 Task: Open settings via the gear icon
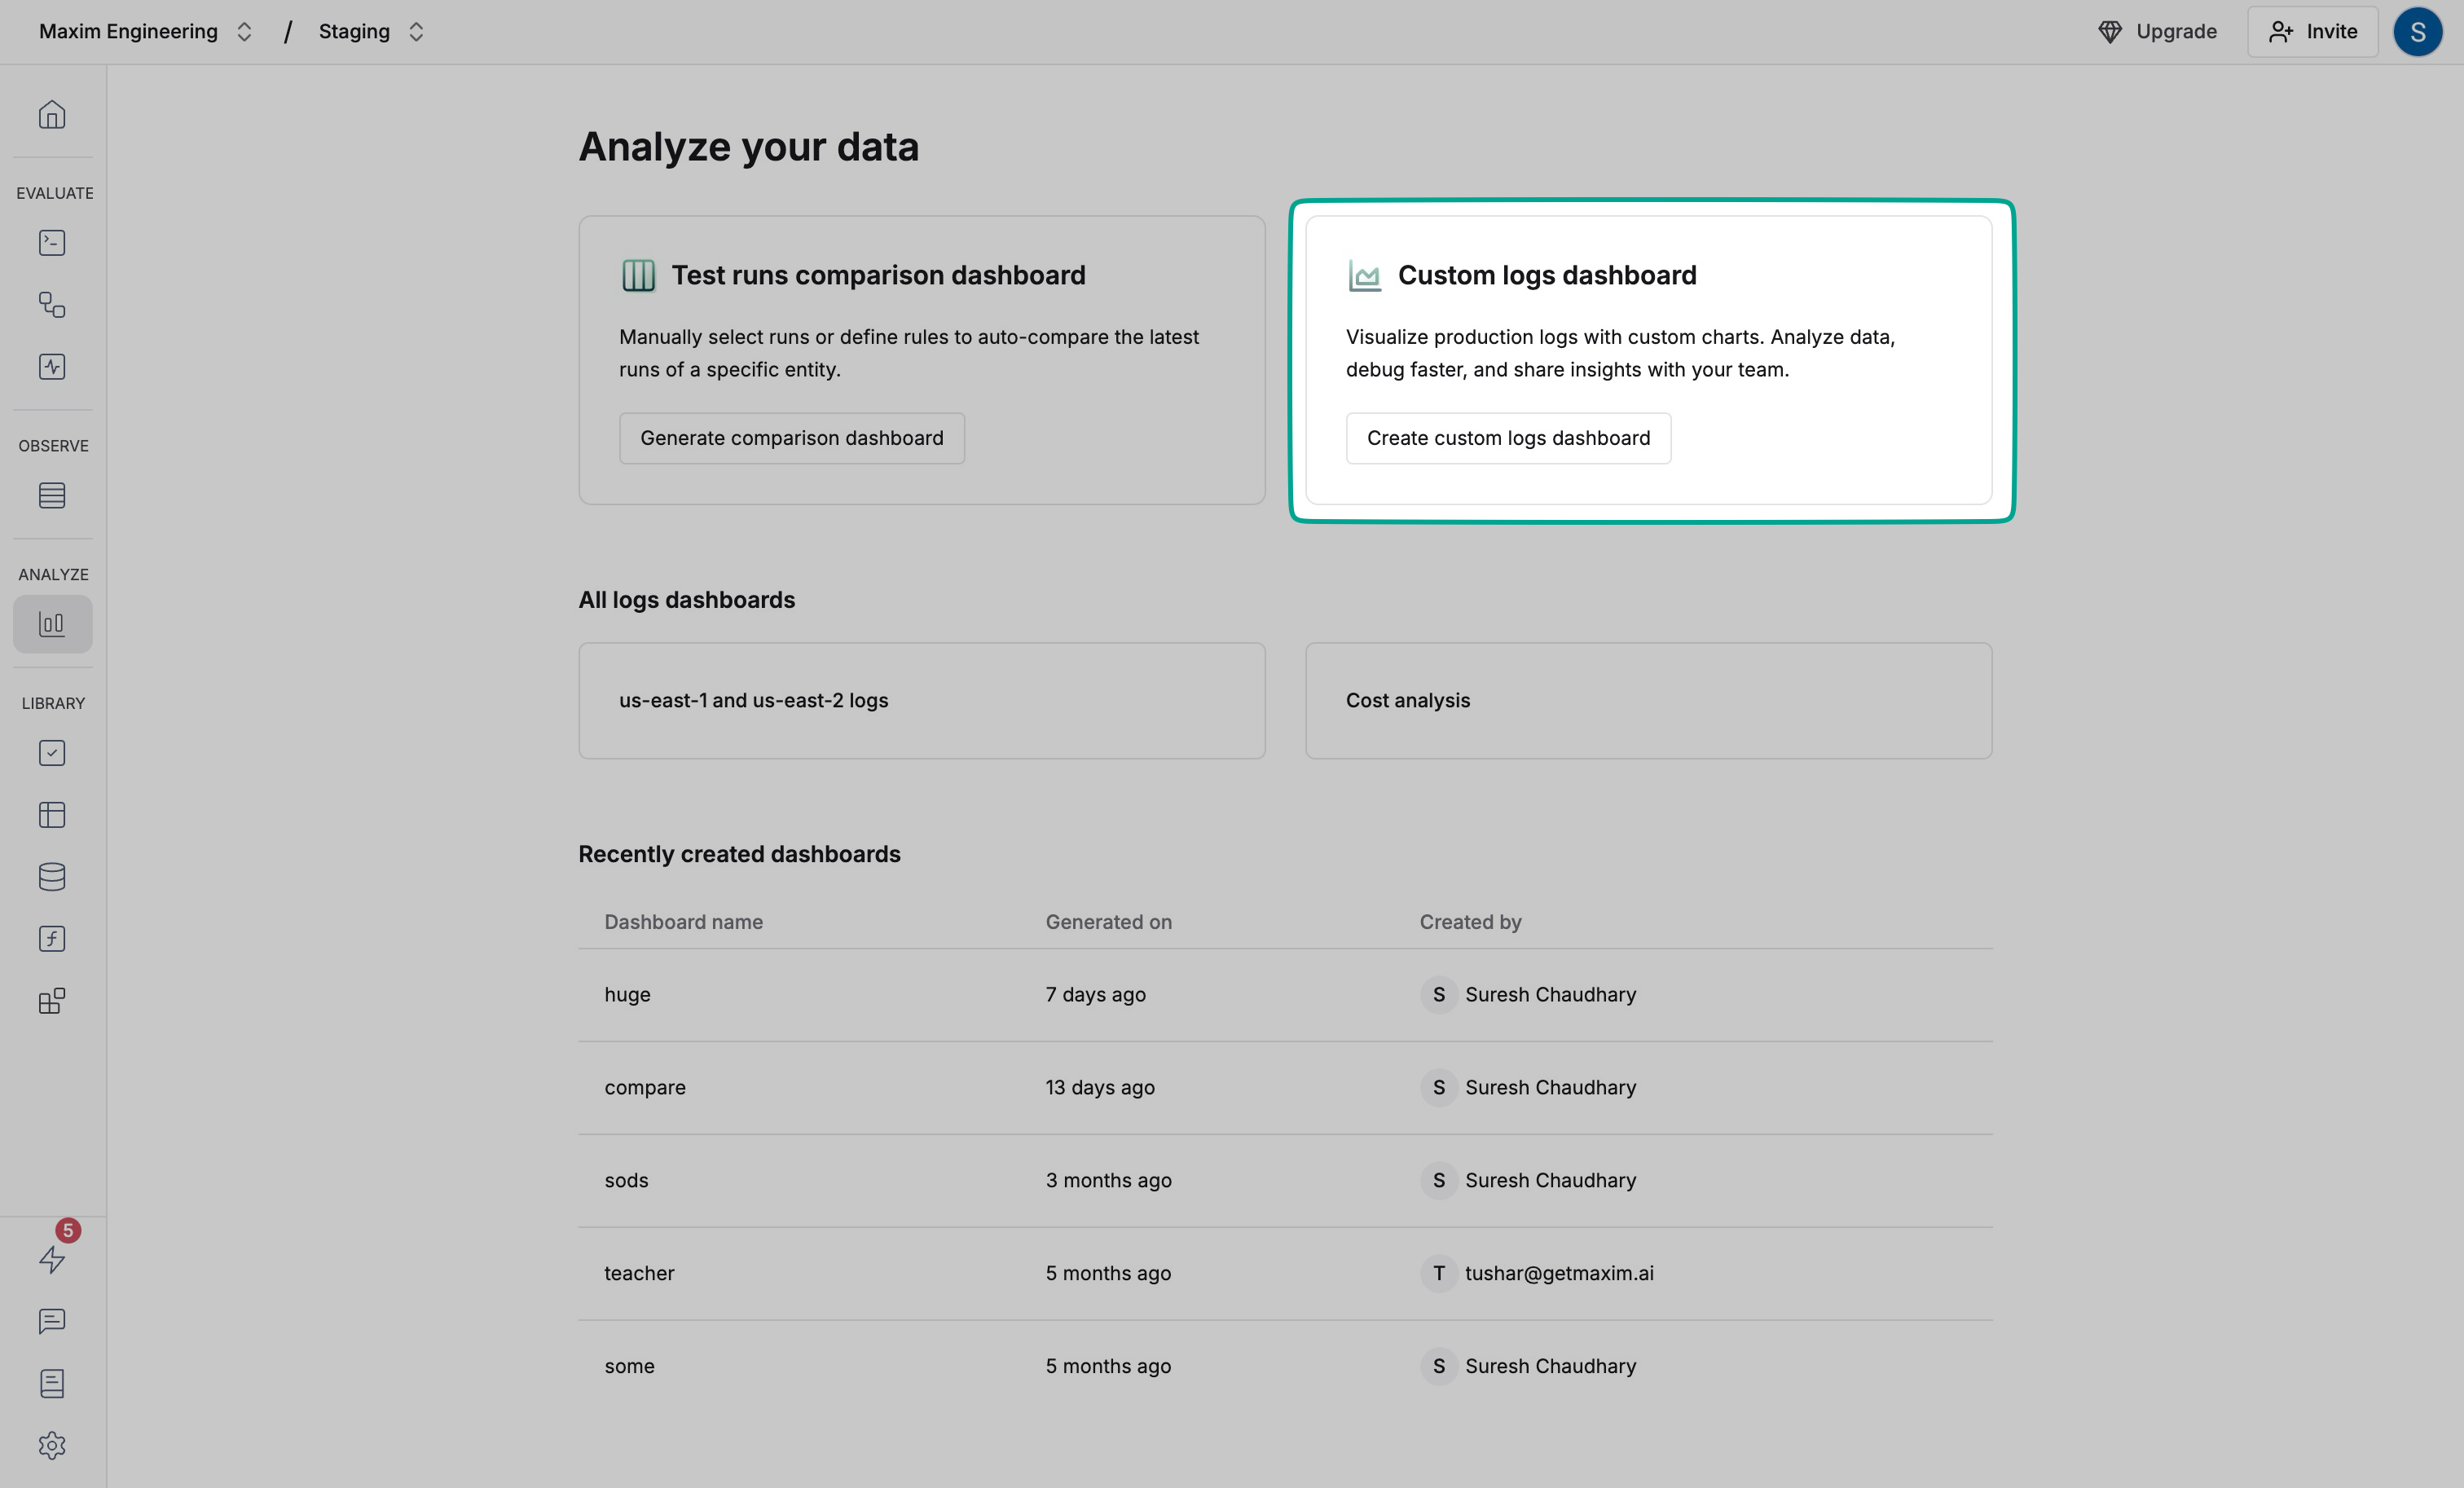[52, 1445]
